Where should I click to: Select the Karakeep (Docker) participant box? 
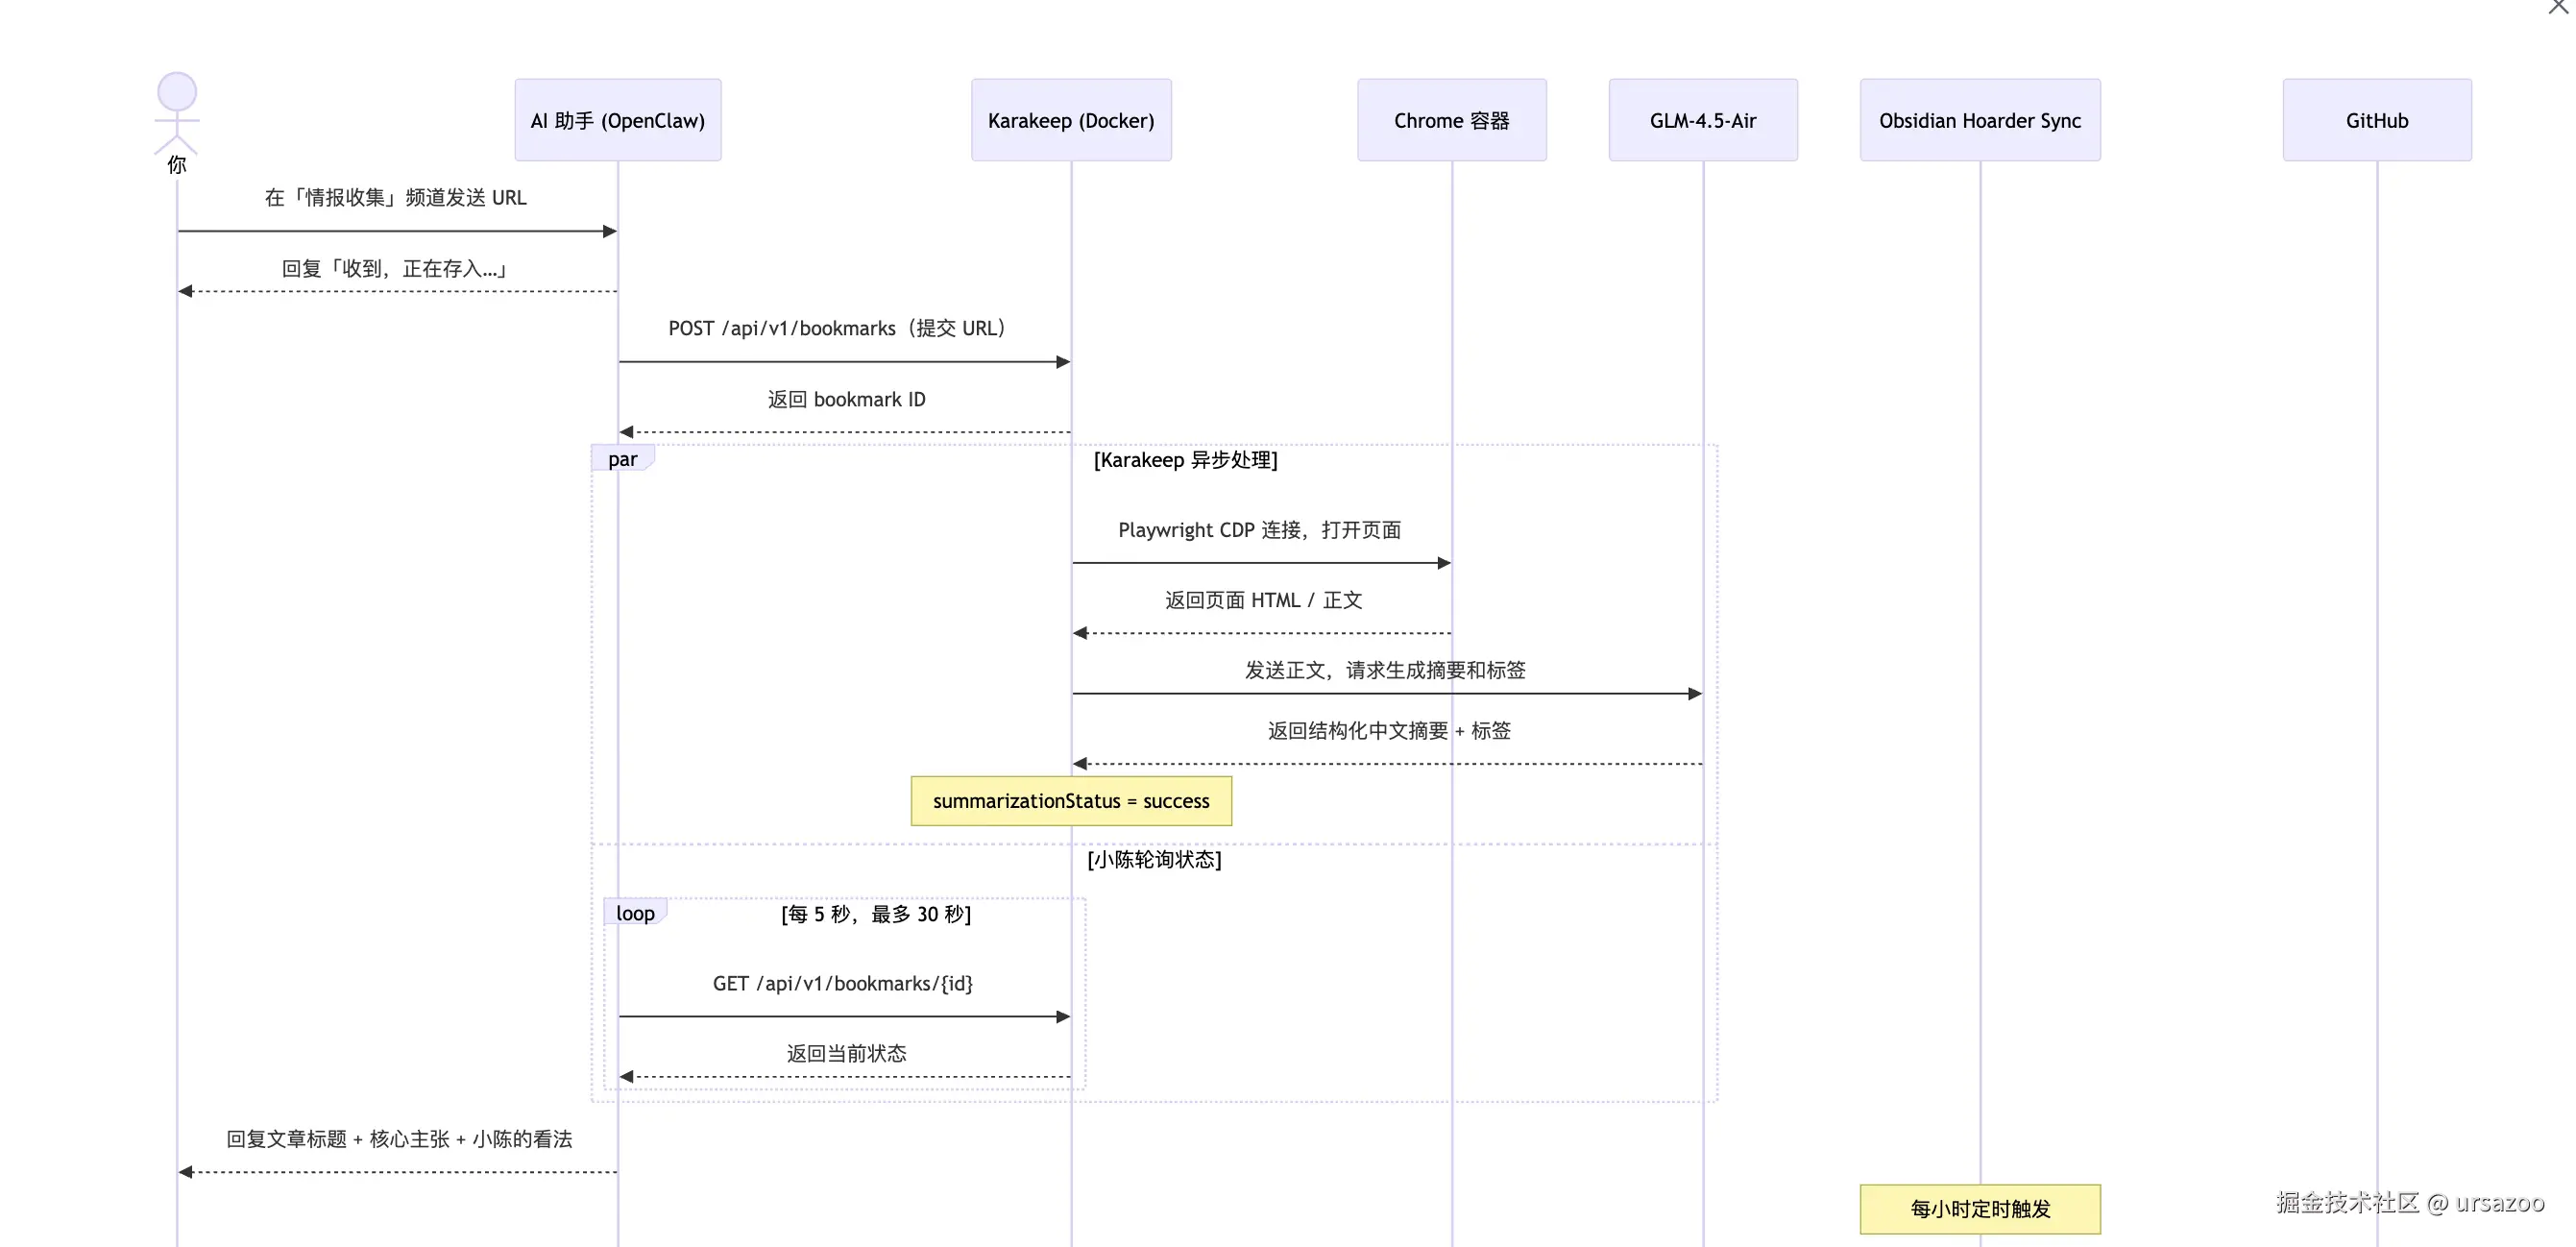point(1070,120)
